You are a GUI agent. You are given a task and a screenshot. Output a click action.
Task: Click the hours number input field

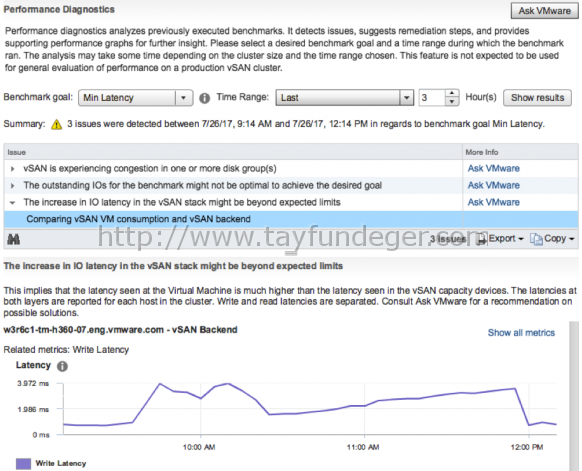[432, 98]
